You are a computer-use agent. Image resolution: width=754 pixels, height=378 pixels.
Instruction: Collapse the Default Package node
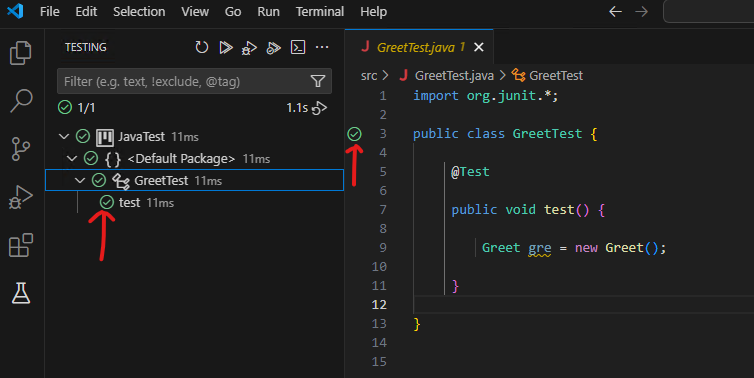pyautogui.click(x=72, y=158)
